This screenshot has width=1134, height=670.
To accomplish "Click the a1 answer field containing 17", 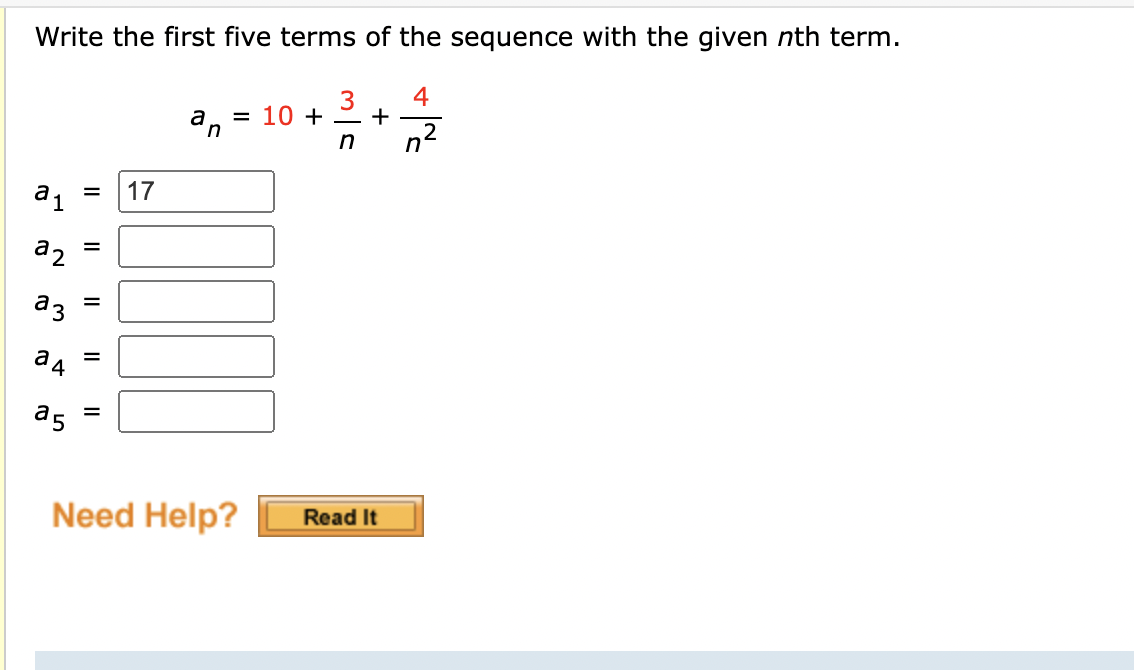I will coord(196,190).
